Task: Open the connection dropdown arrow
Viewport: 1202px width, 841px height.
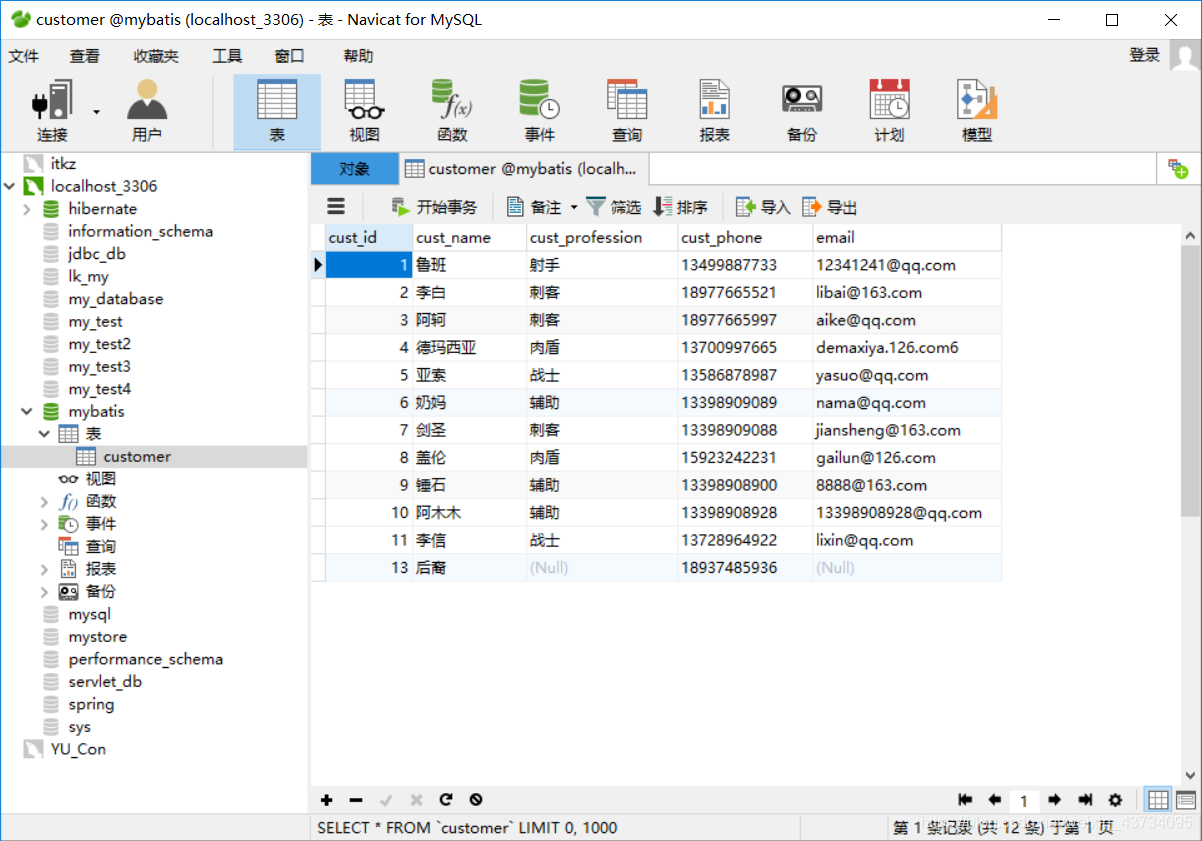Action: tap(97, 111)
